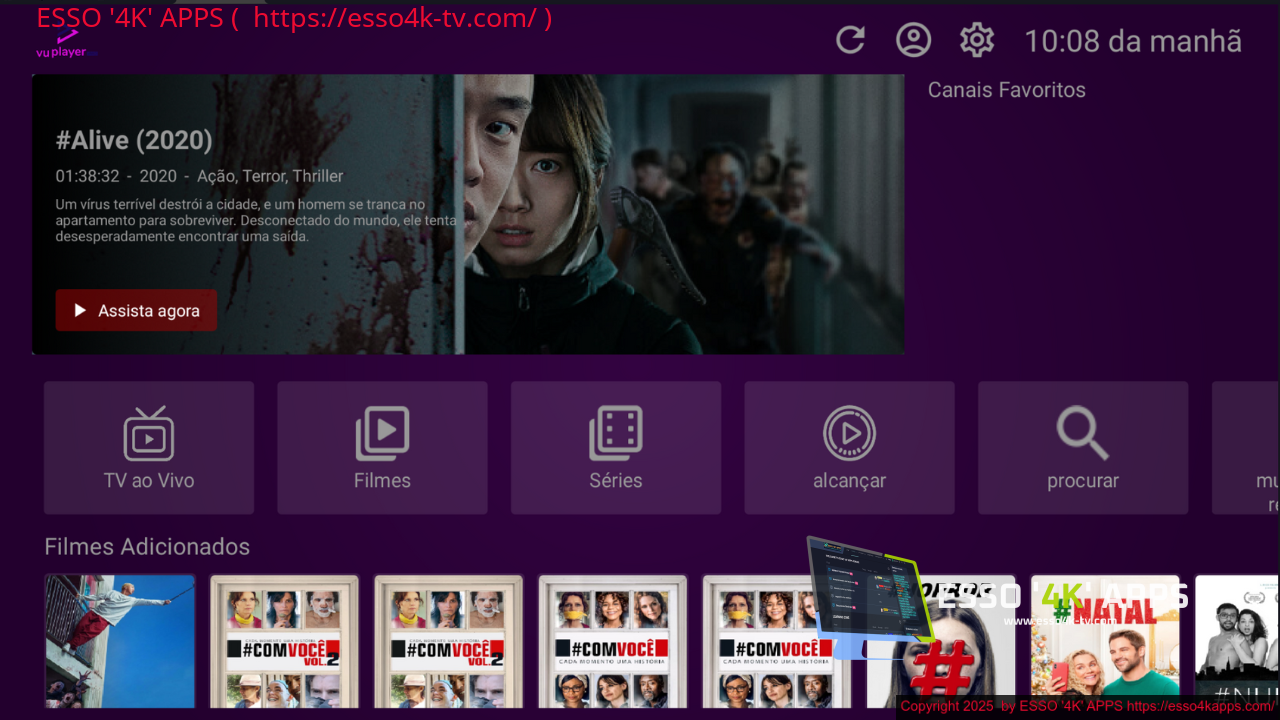Click the film-strip icon in Séries
1280x720 pixels.
point(616,433)
